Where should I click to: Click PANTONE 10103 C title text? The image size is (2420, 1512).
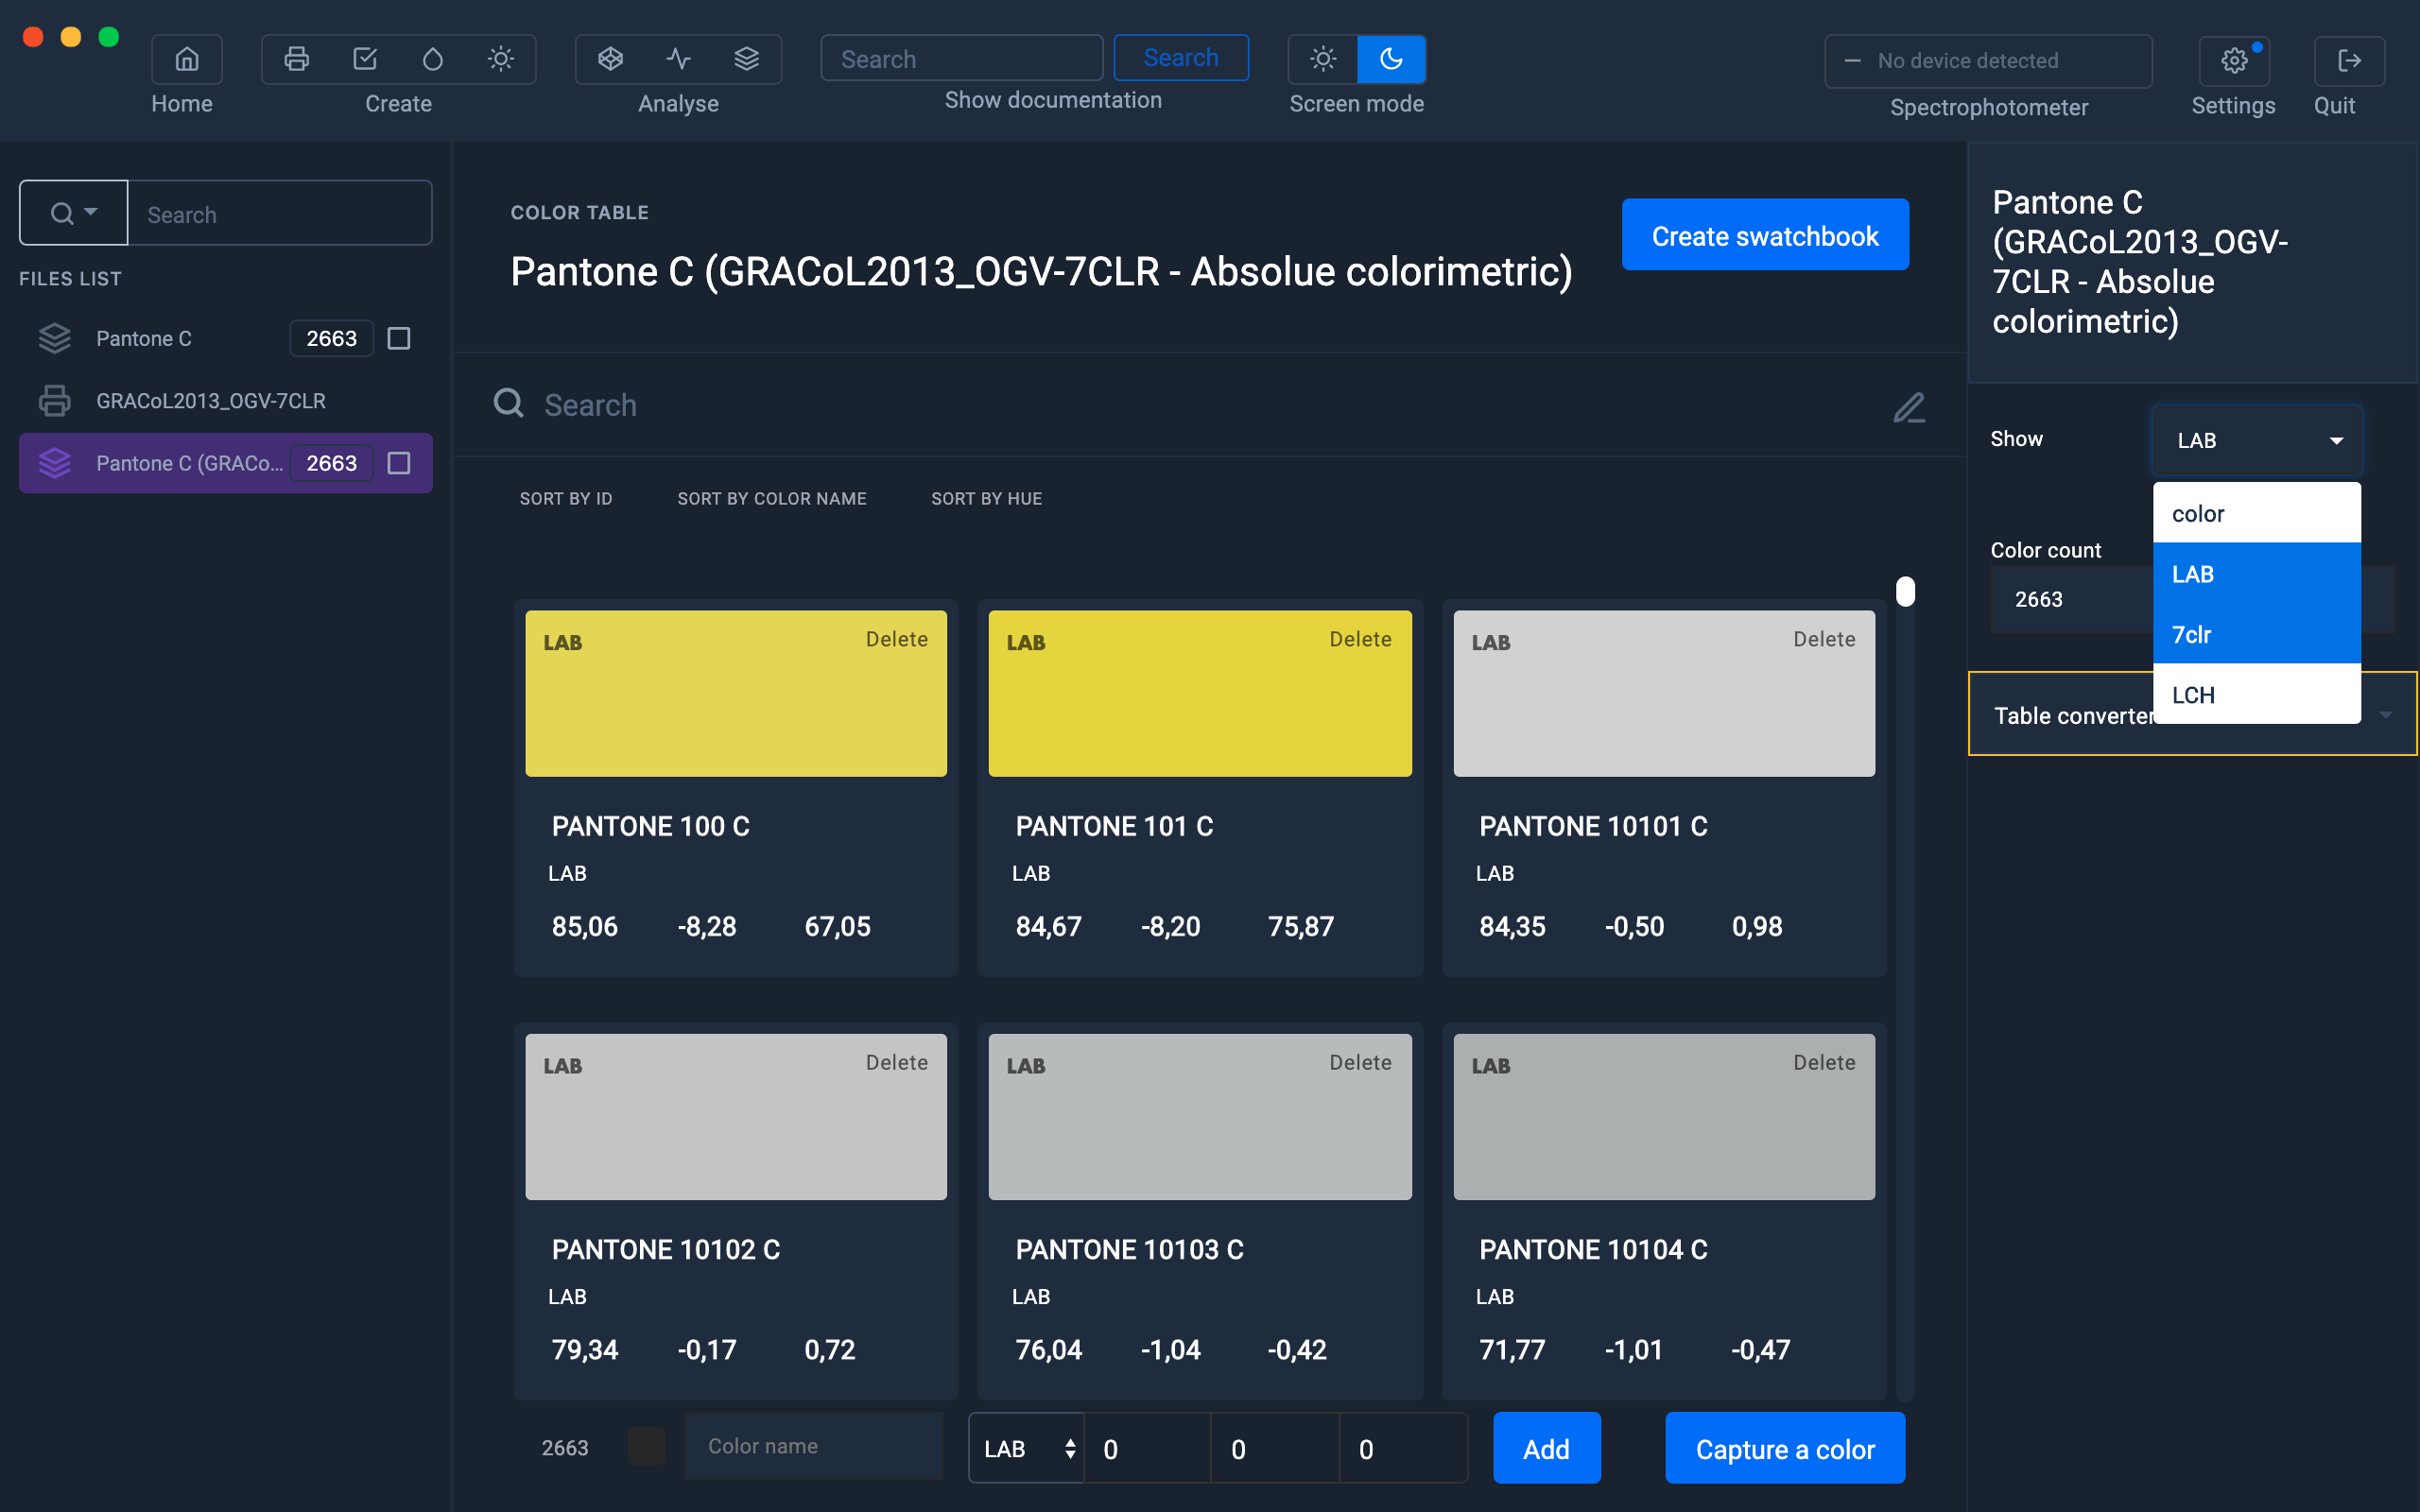click(1129, 1249)
